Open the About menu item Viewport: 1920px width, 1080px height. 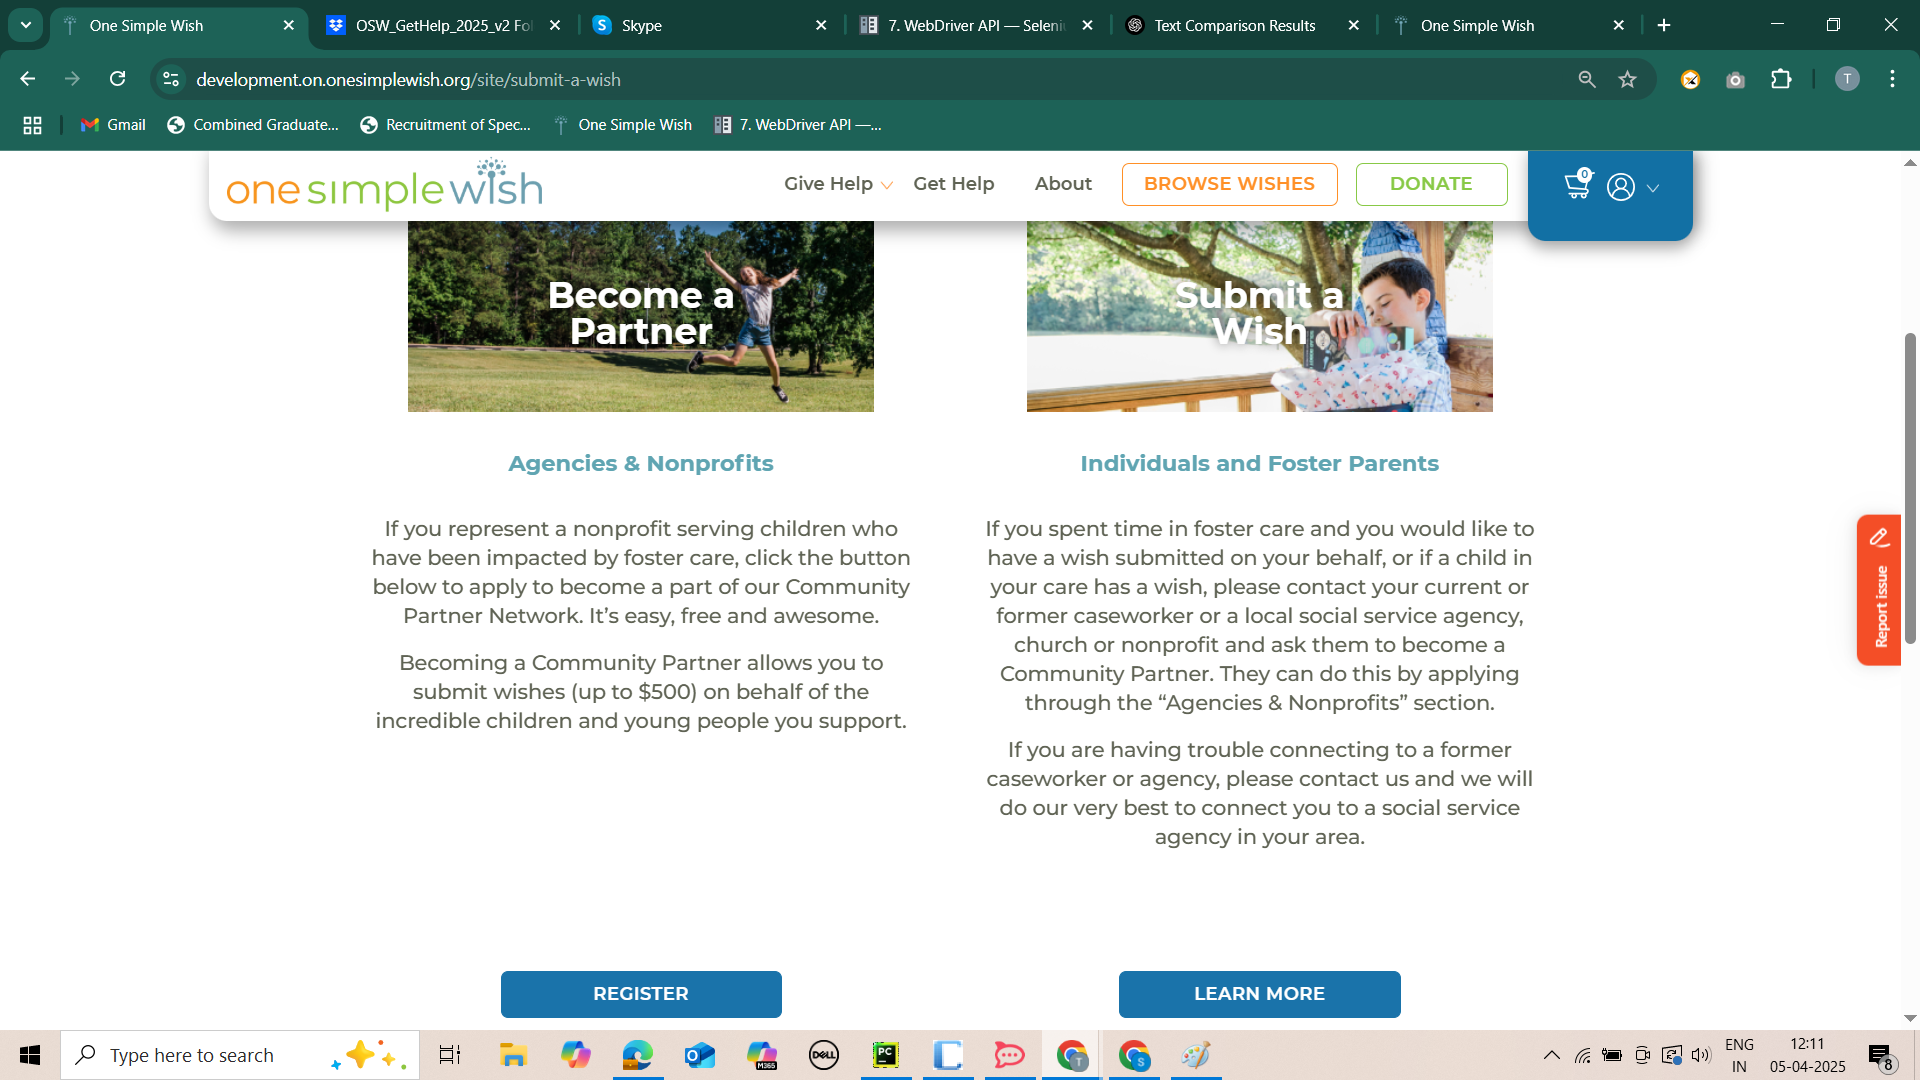point(1063,184)
